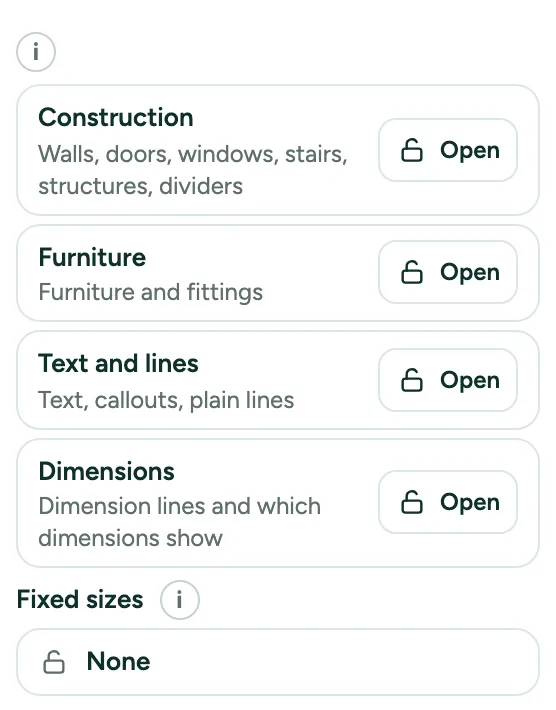
Task: Click the 'Text, callouts, plain lines' description
Action: [166, 400]
